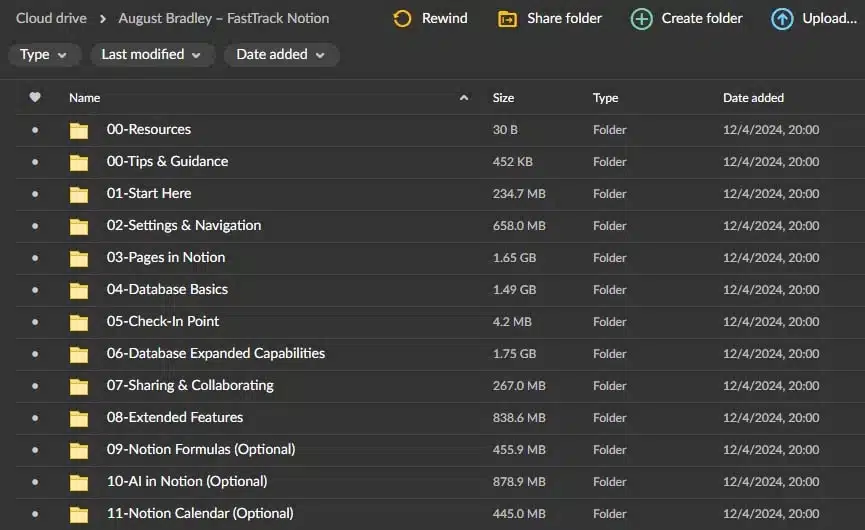Image resolution: width=865 pixels, height=530 pixels.
Task: Sort by the Name column header
Action: (84, 98)
